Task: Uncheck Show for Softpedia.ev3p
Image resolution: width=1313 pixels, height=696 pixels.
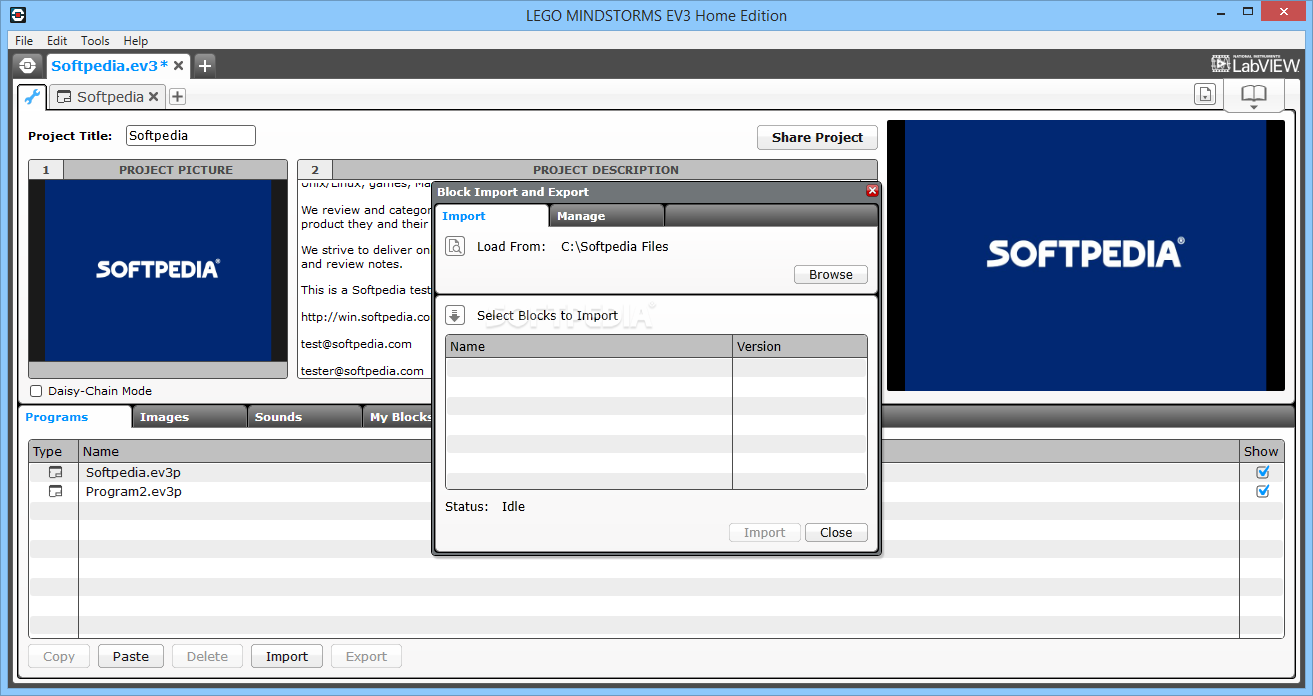Action: click(x=1262, y=472)
